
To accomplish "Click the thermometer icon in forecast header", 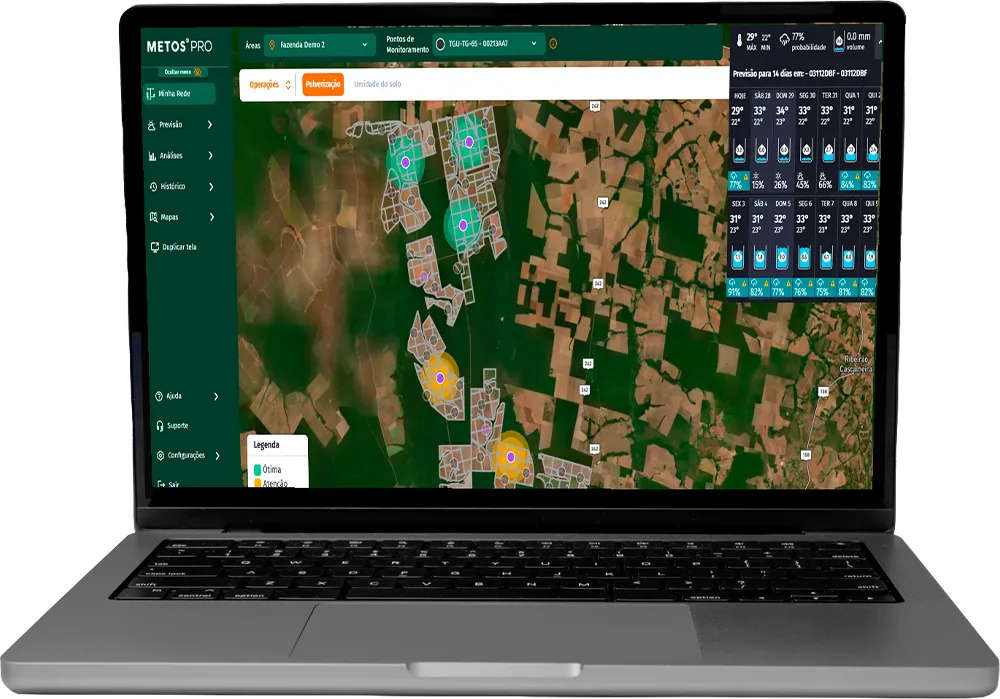I will [739, 41].
